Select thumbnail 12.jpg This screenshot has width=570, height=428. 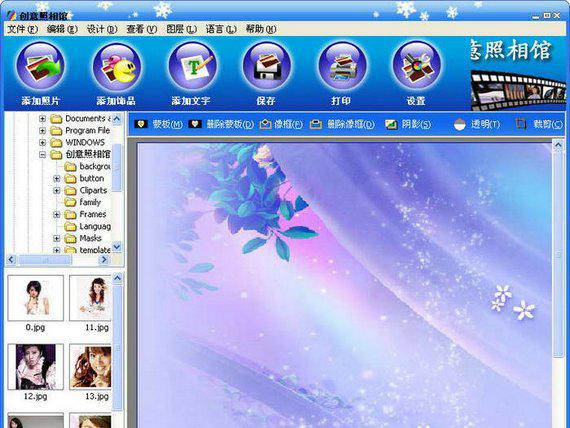pyautogui.click(x=35, y=367)
